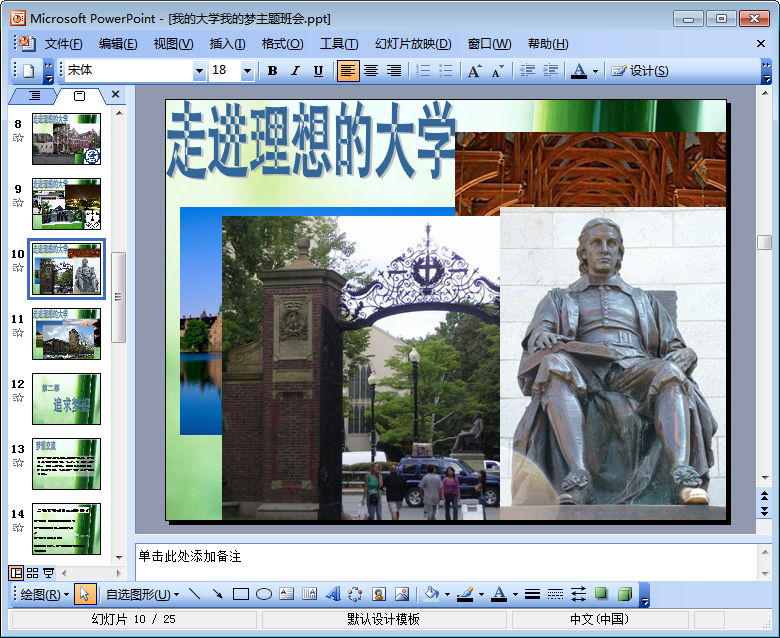
Task: Toggle Italic formatting
Action: pyautogui.click(x=295, y=71)
